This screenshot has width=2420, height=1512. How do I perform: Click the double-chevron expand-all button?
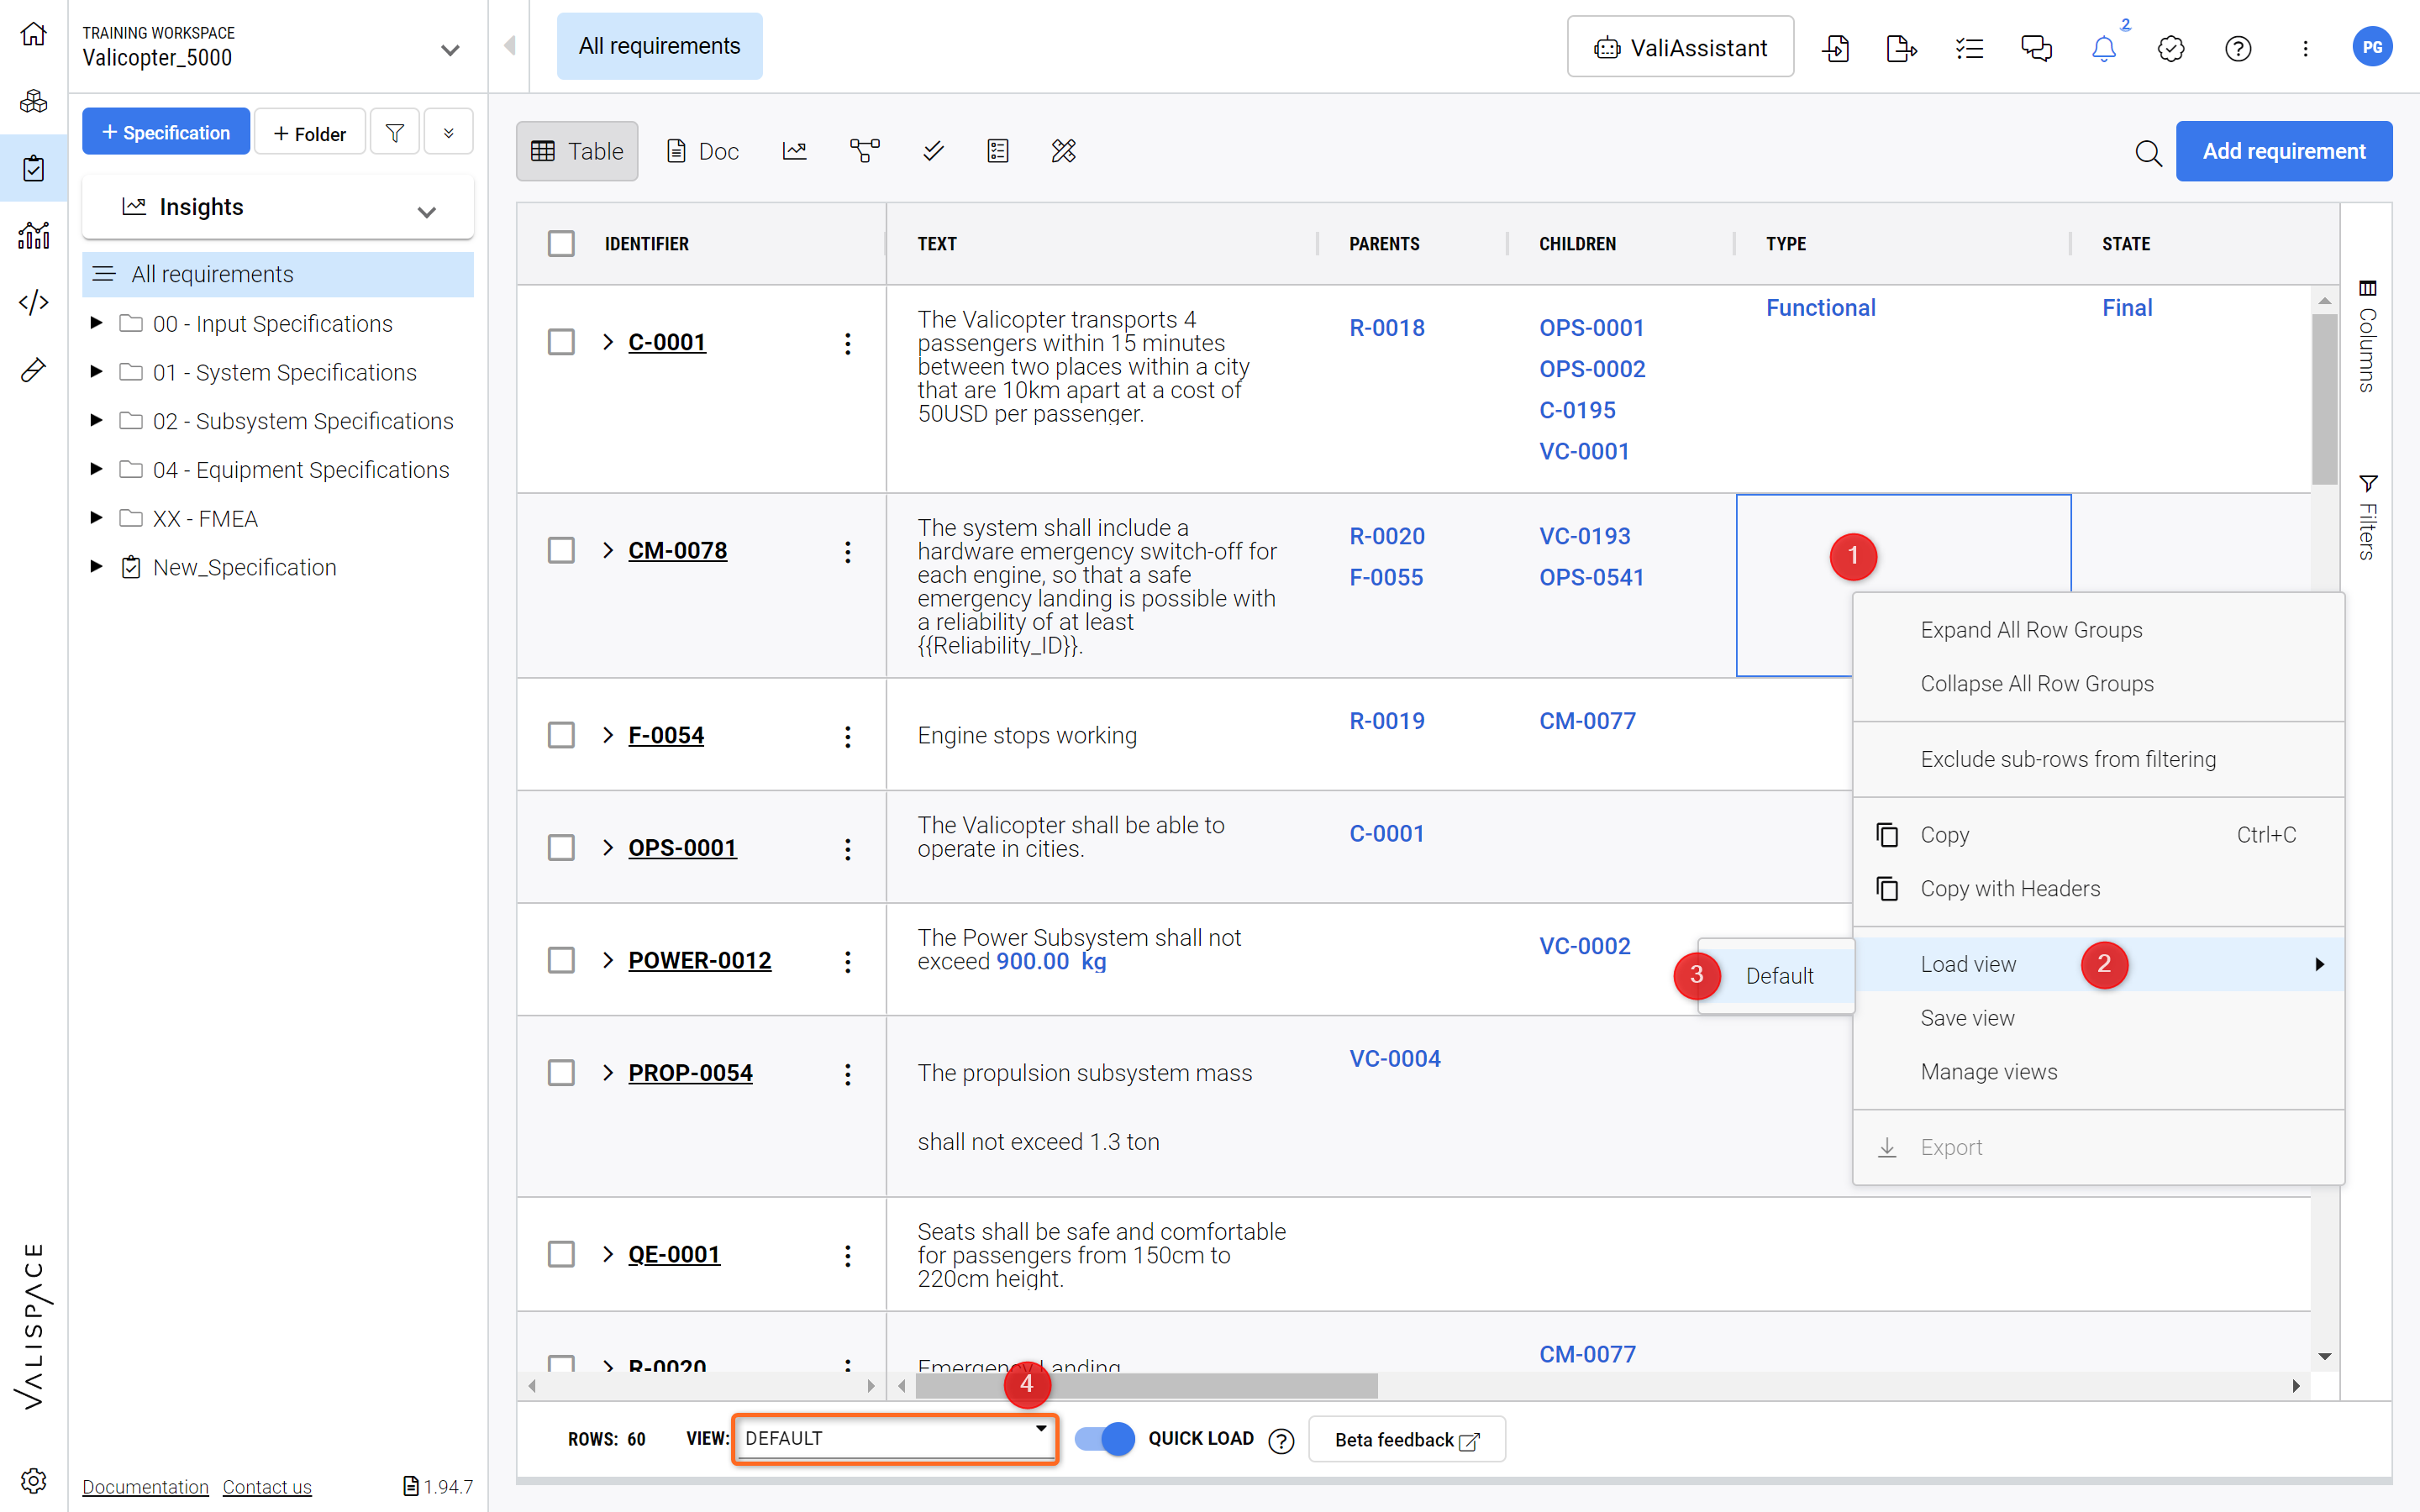(448, 132)
